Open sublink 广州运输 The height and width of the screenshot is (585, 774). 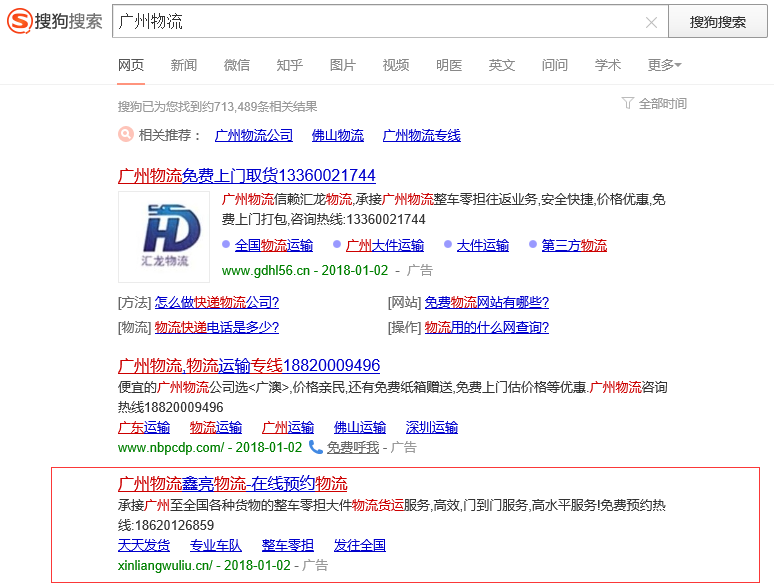click(288, 428)
